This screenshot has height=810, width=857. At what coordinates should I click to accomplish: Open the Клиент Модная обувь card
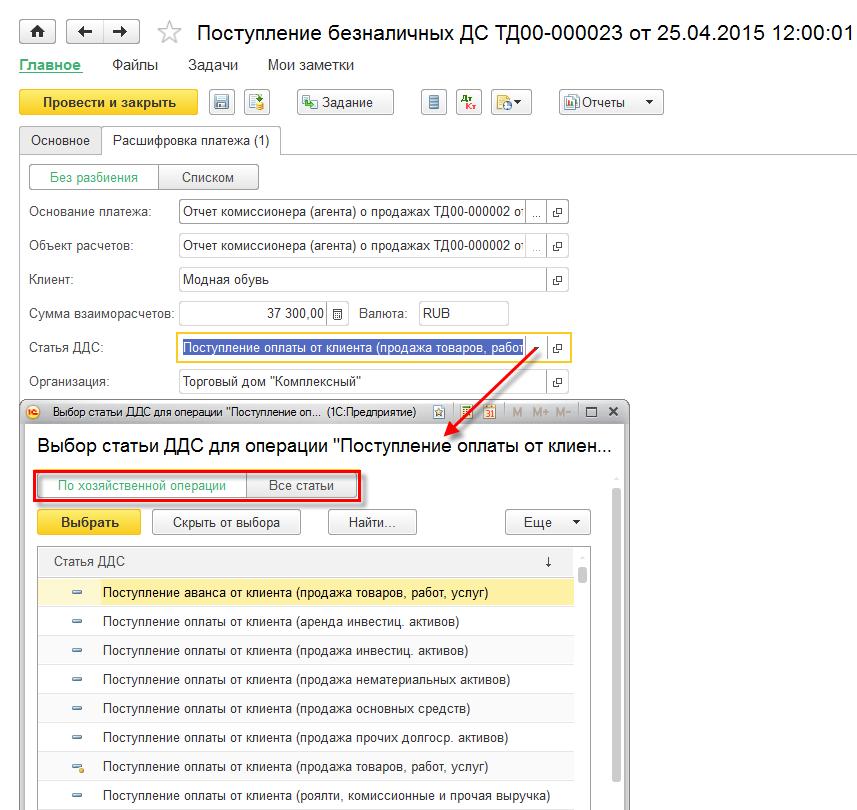(x=557, y=280)
